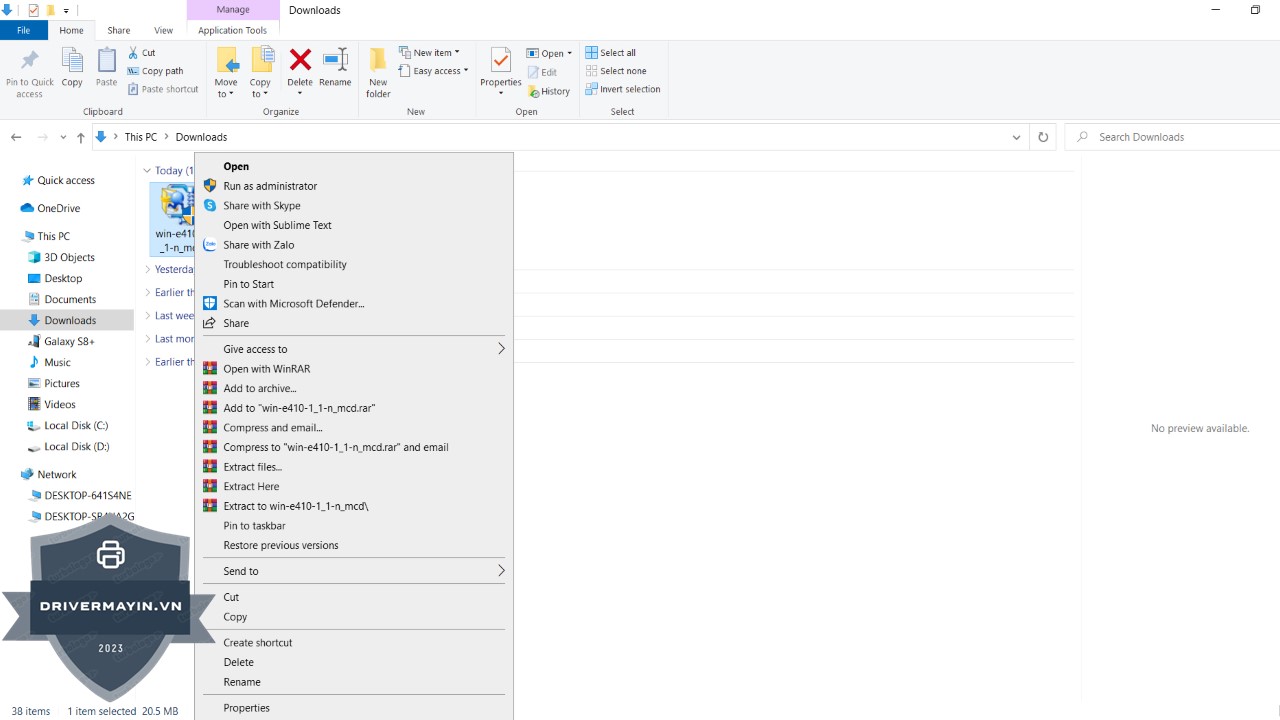Select Local Disk (C:) in sidebar
This screenshot has height=720, width=1280.
click(76, 426)
